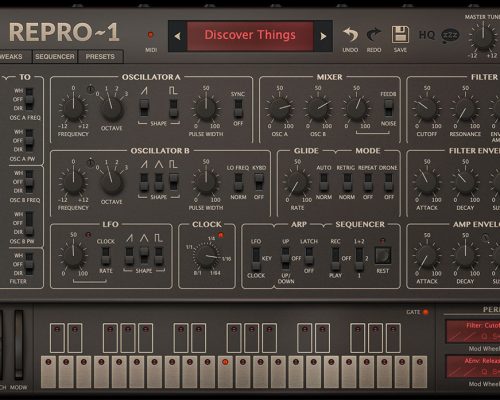500x400 pixels.
Task: Toggle Oscillator B sawtooth shape switch
Action: [x=144, y=182]
